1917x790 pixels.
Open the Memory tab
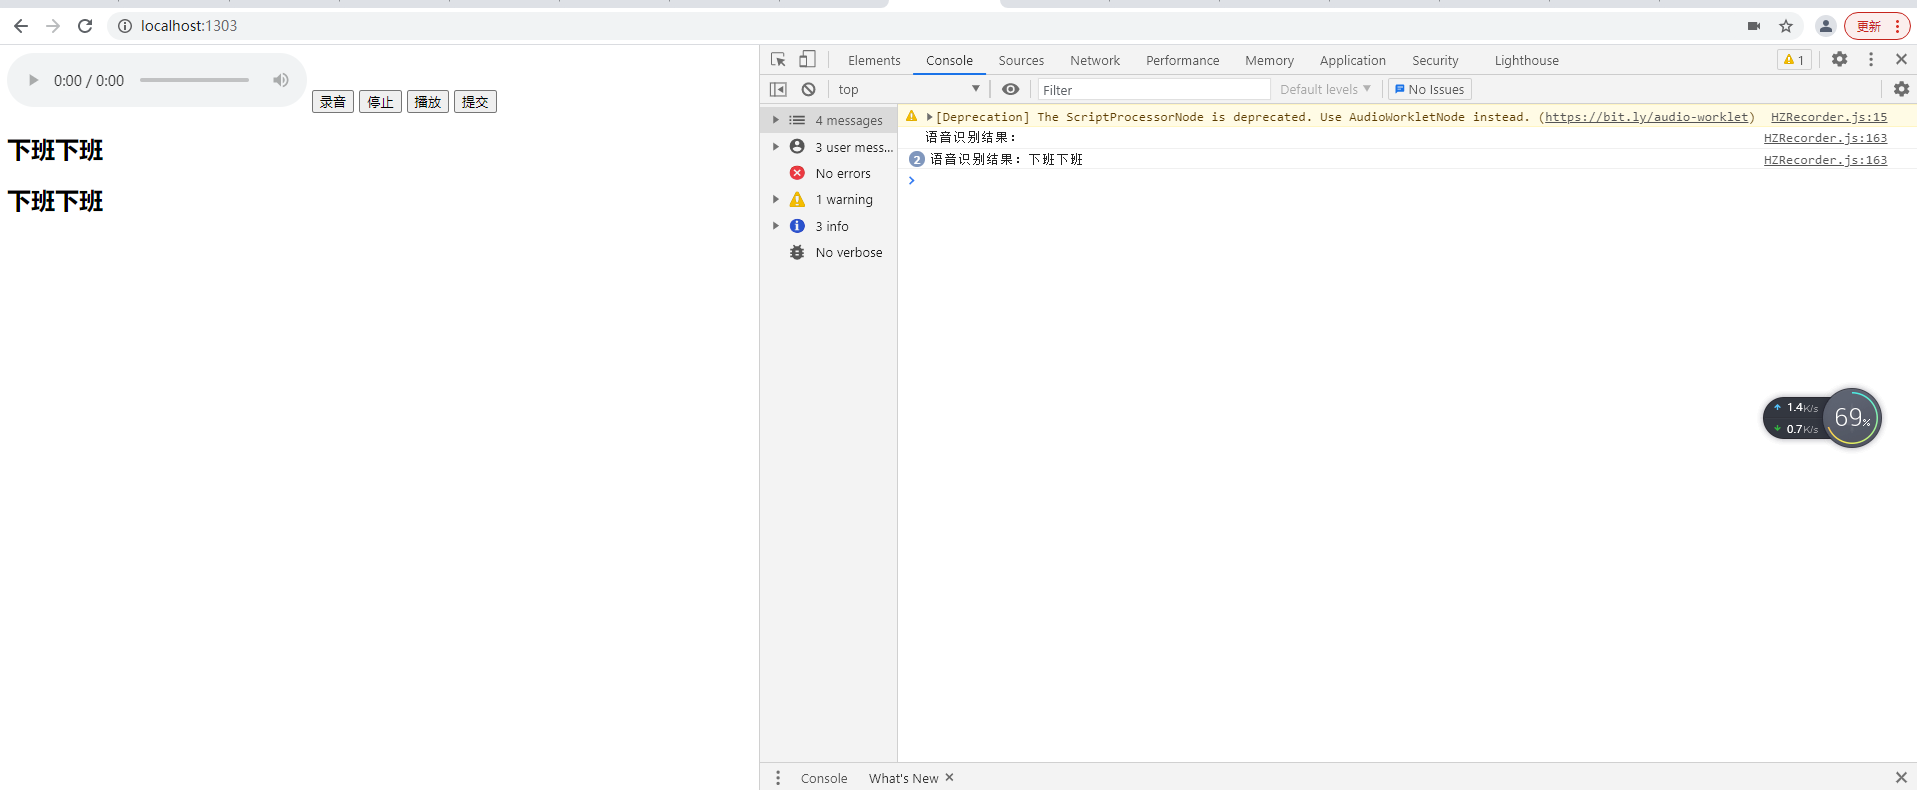[x=1269, y=61]
